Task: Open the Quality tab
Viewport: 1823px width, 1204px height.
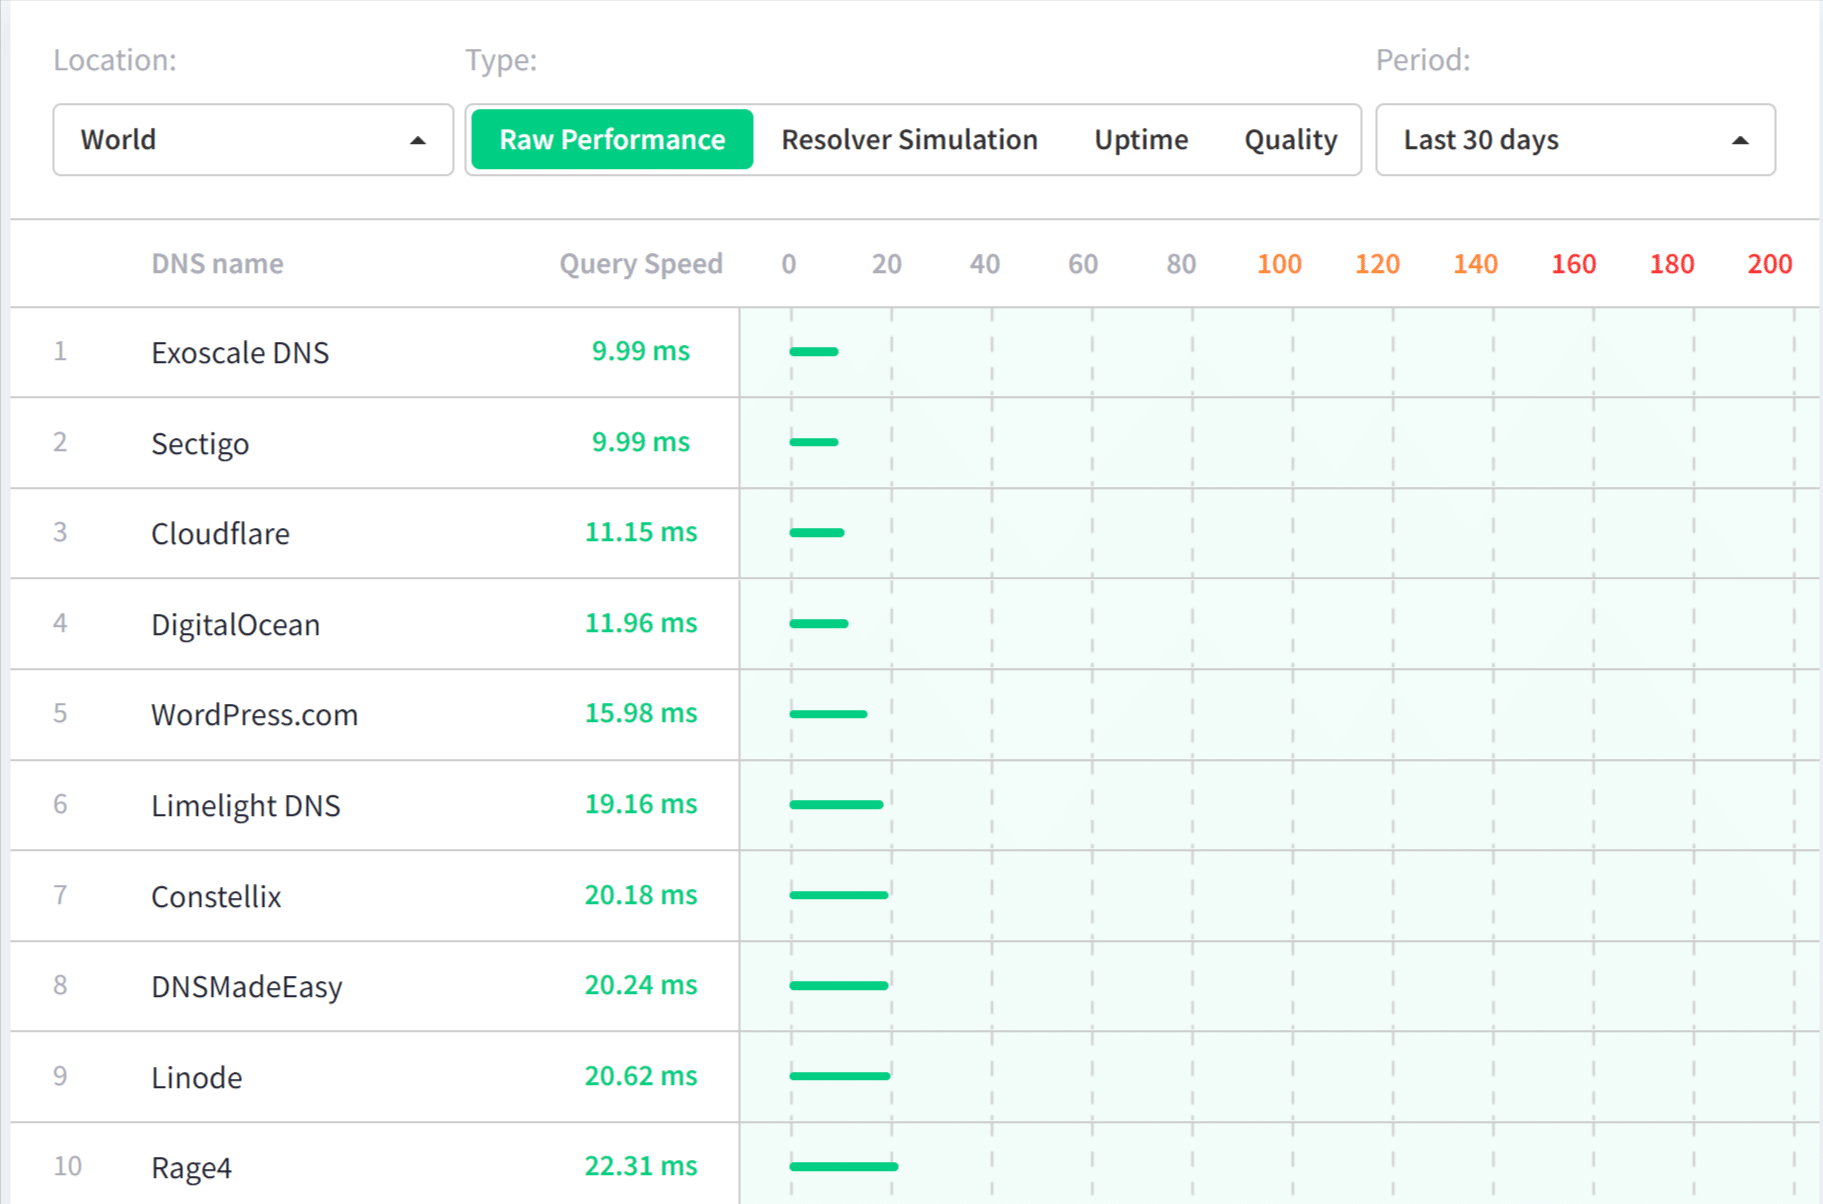Action: [x=1289, y=140]
